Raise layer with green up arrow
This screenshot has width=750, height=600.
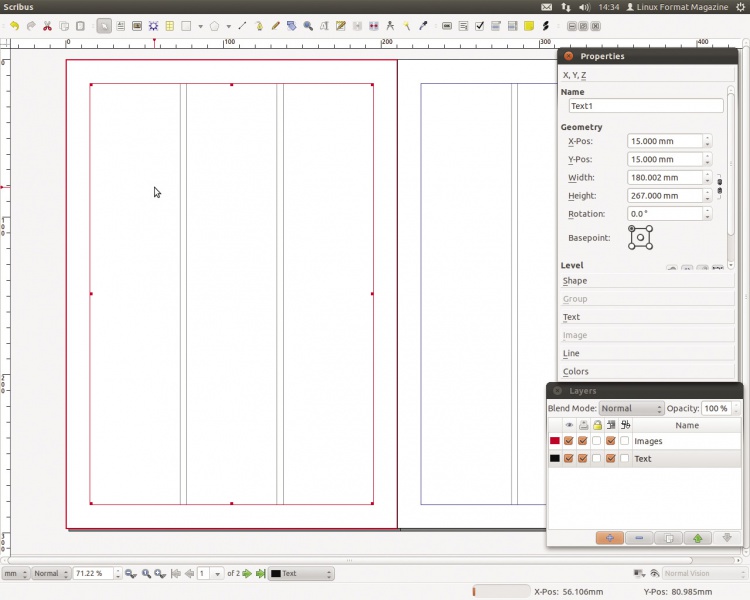point(698,538)
